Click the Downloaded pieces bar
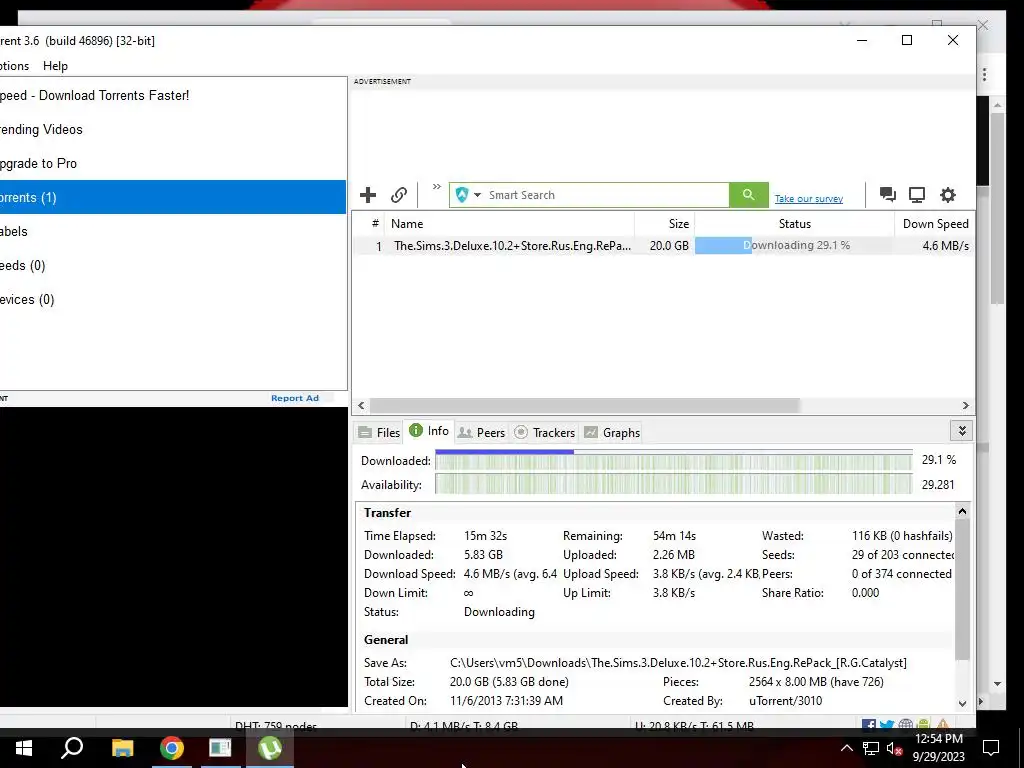 point(674,460)
